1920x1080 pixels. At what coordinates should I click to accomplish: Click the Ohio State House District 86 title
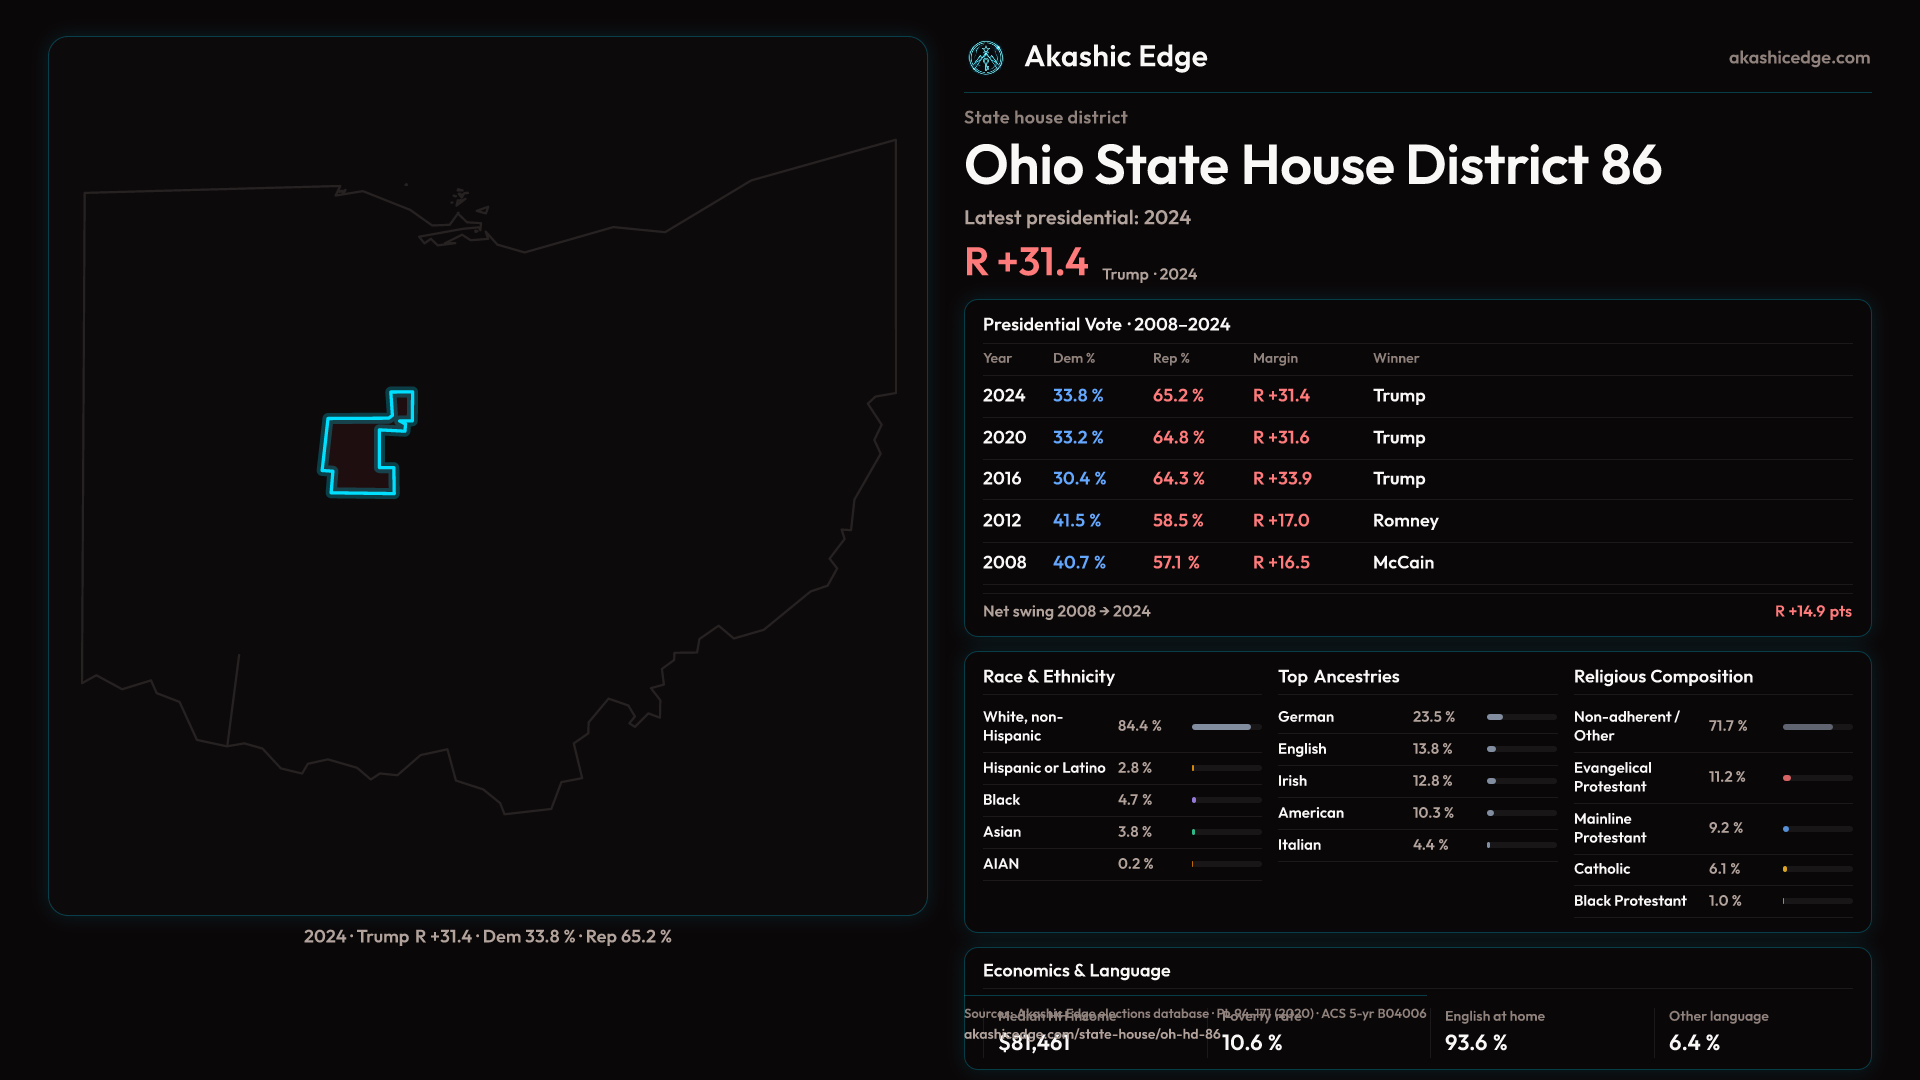1312,165
